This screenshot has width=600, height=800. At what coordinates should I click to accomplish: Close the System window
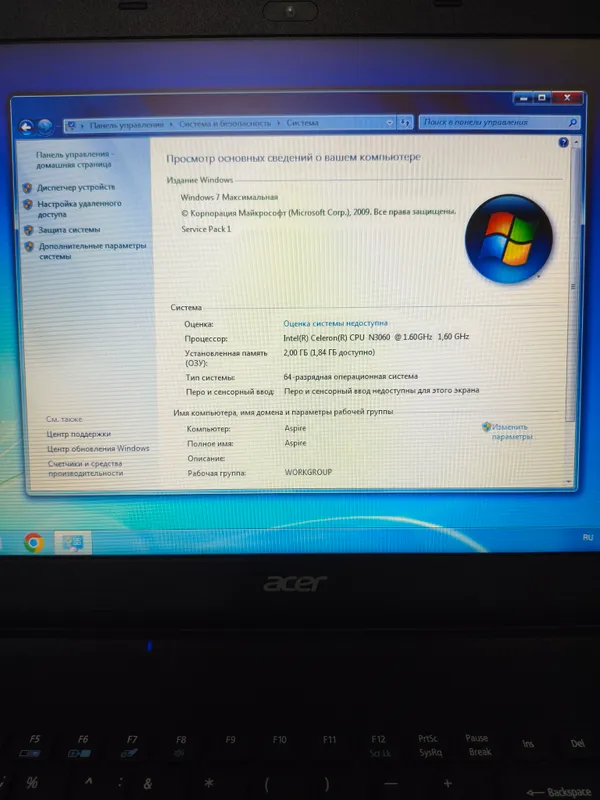click(x=567, y=97)
